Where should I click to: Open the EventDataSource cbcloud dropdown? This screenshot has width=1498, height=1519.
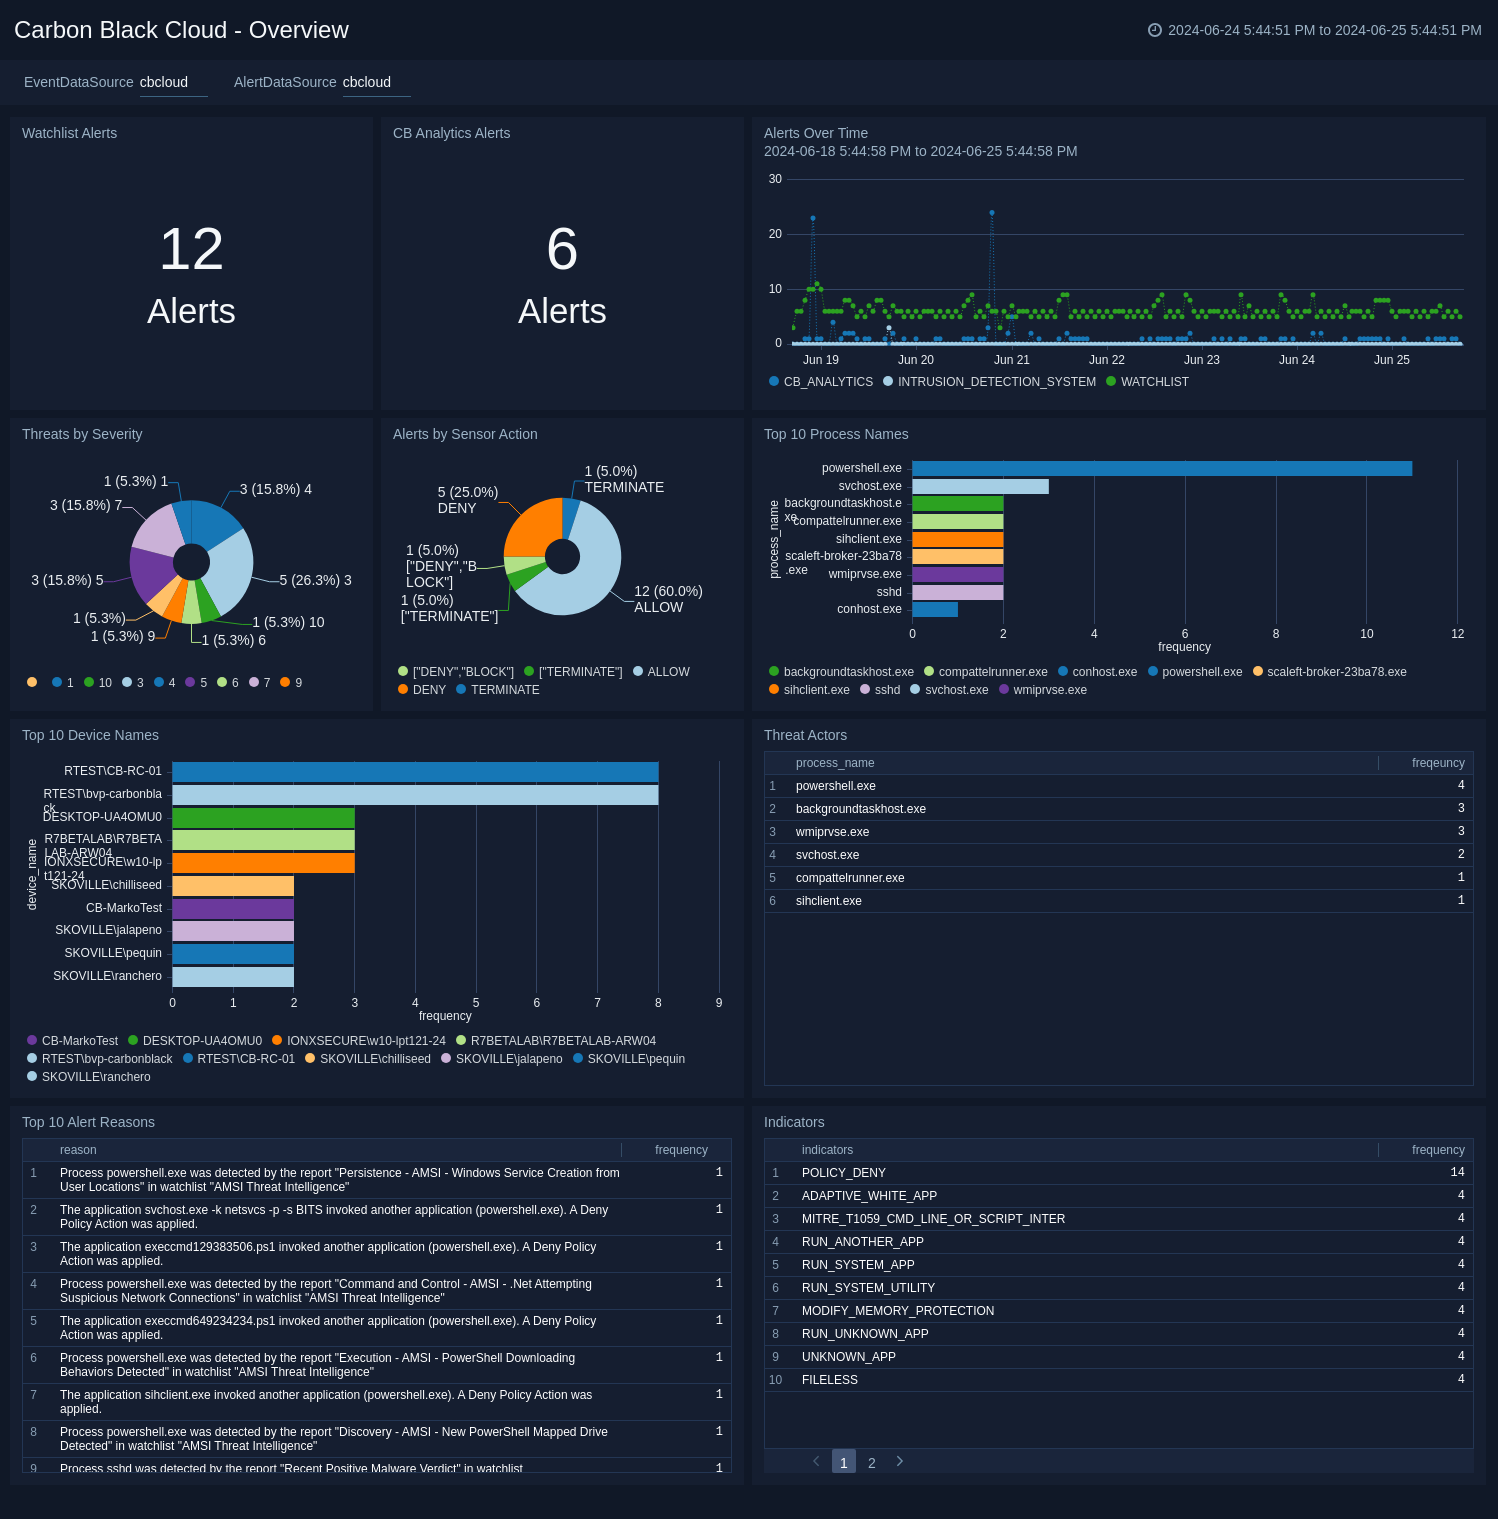click(x=163, y=82)
